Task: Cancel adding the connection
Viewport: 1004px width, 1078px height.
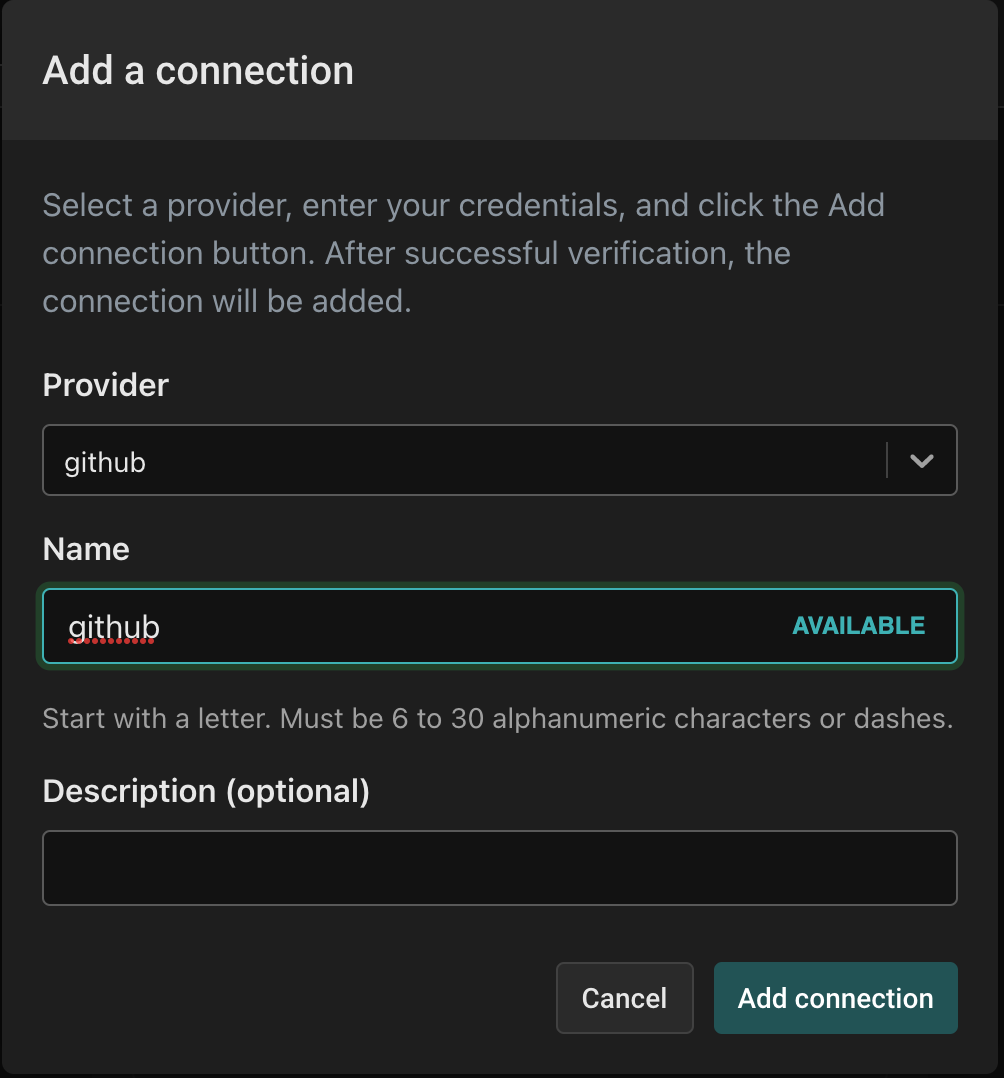Action: [624, 998]
